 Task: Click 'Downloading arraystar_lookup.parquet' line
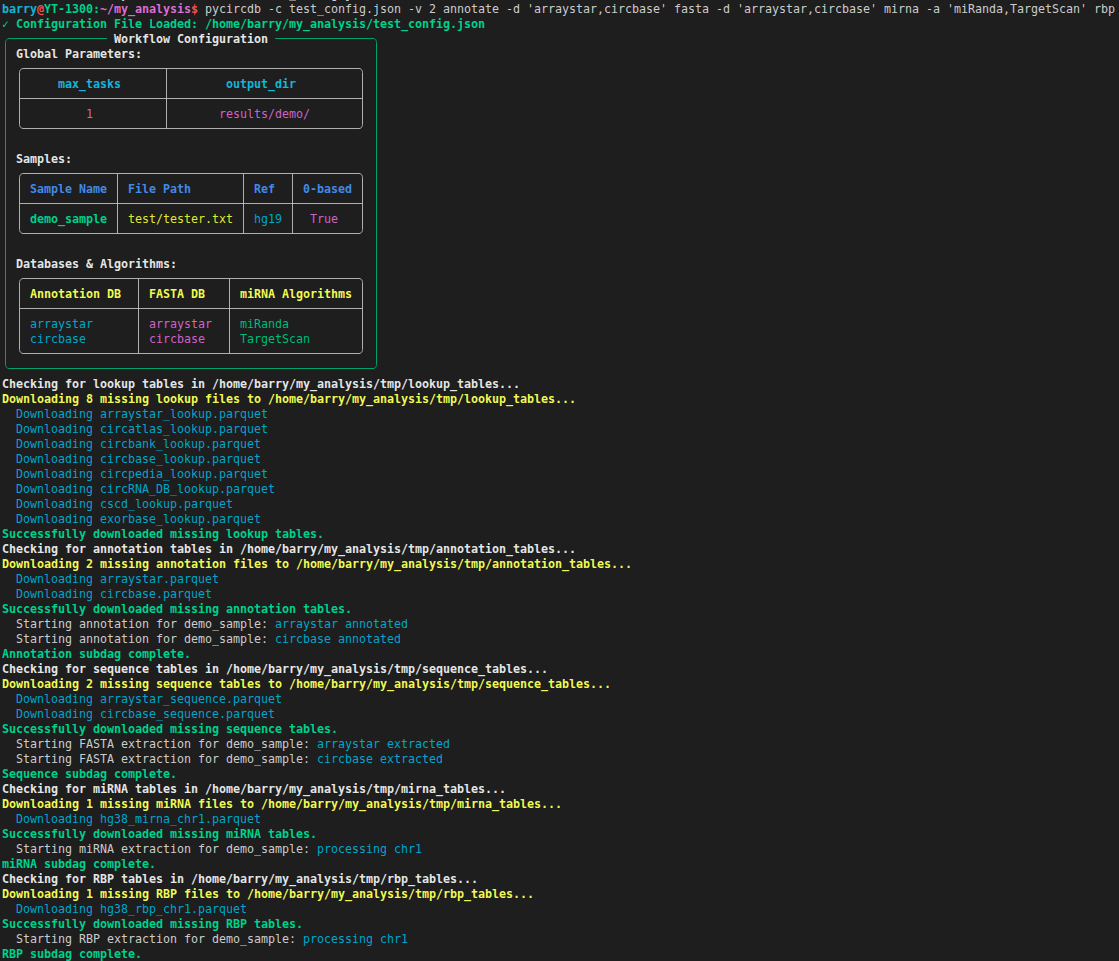[x=141, y=414]
